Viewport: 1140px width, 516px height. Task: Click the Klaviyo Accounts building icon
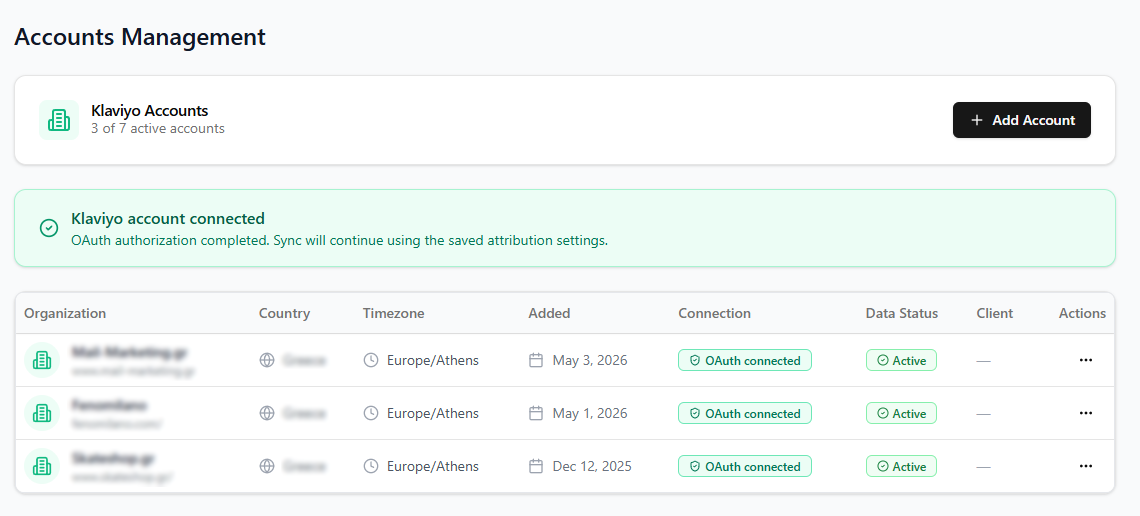click(x=59, y=120)
